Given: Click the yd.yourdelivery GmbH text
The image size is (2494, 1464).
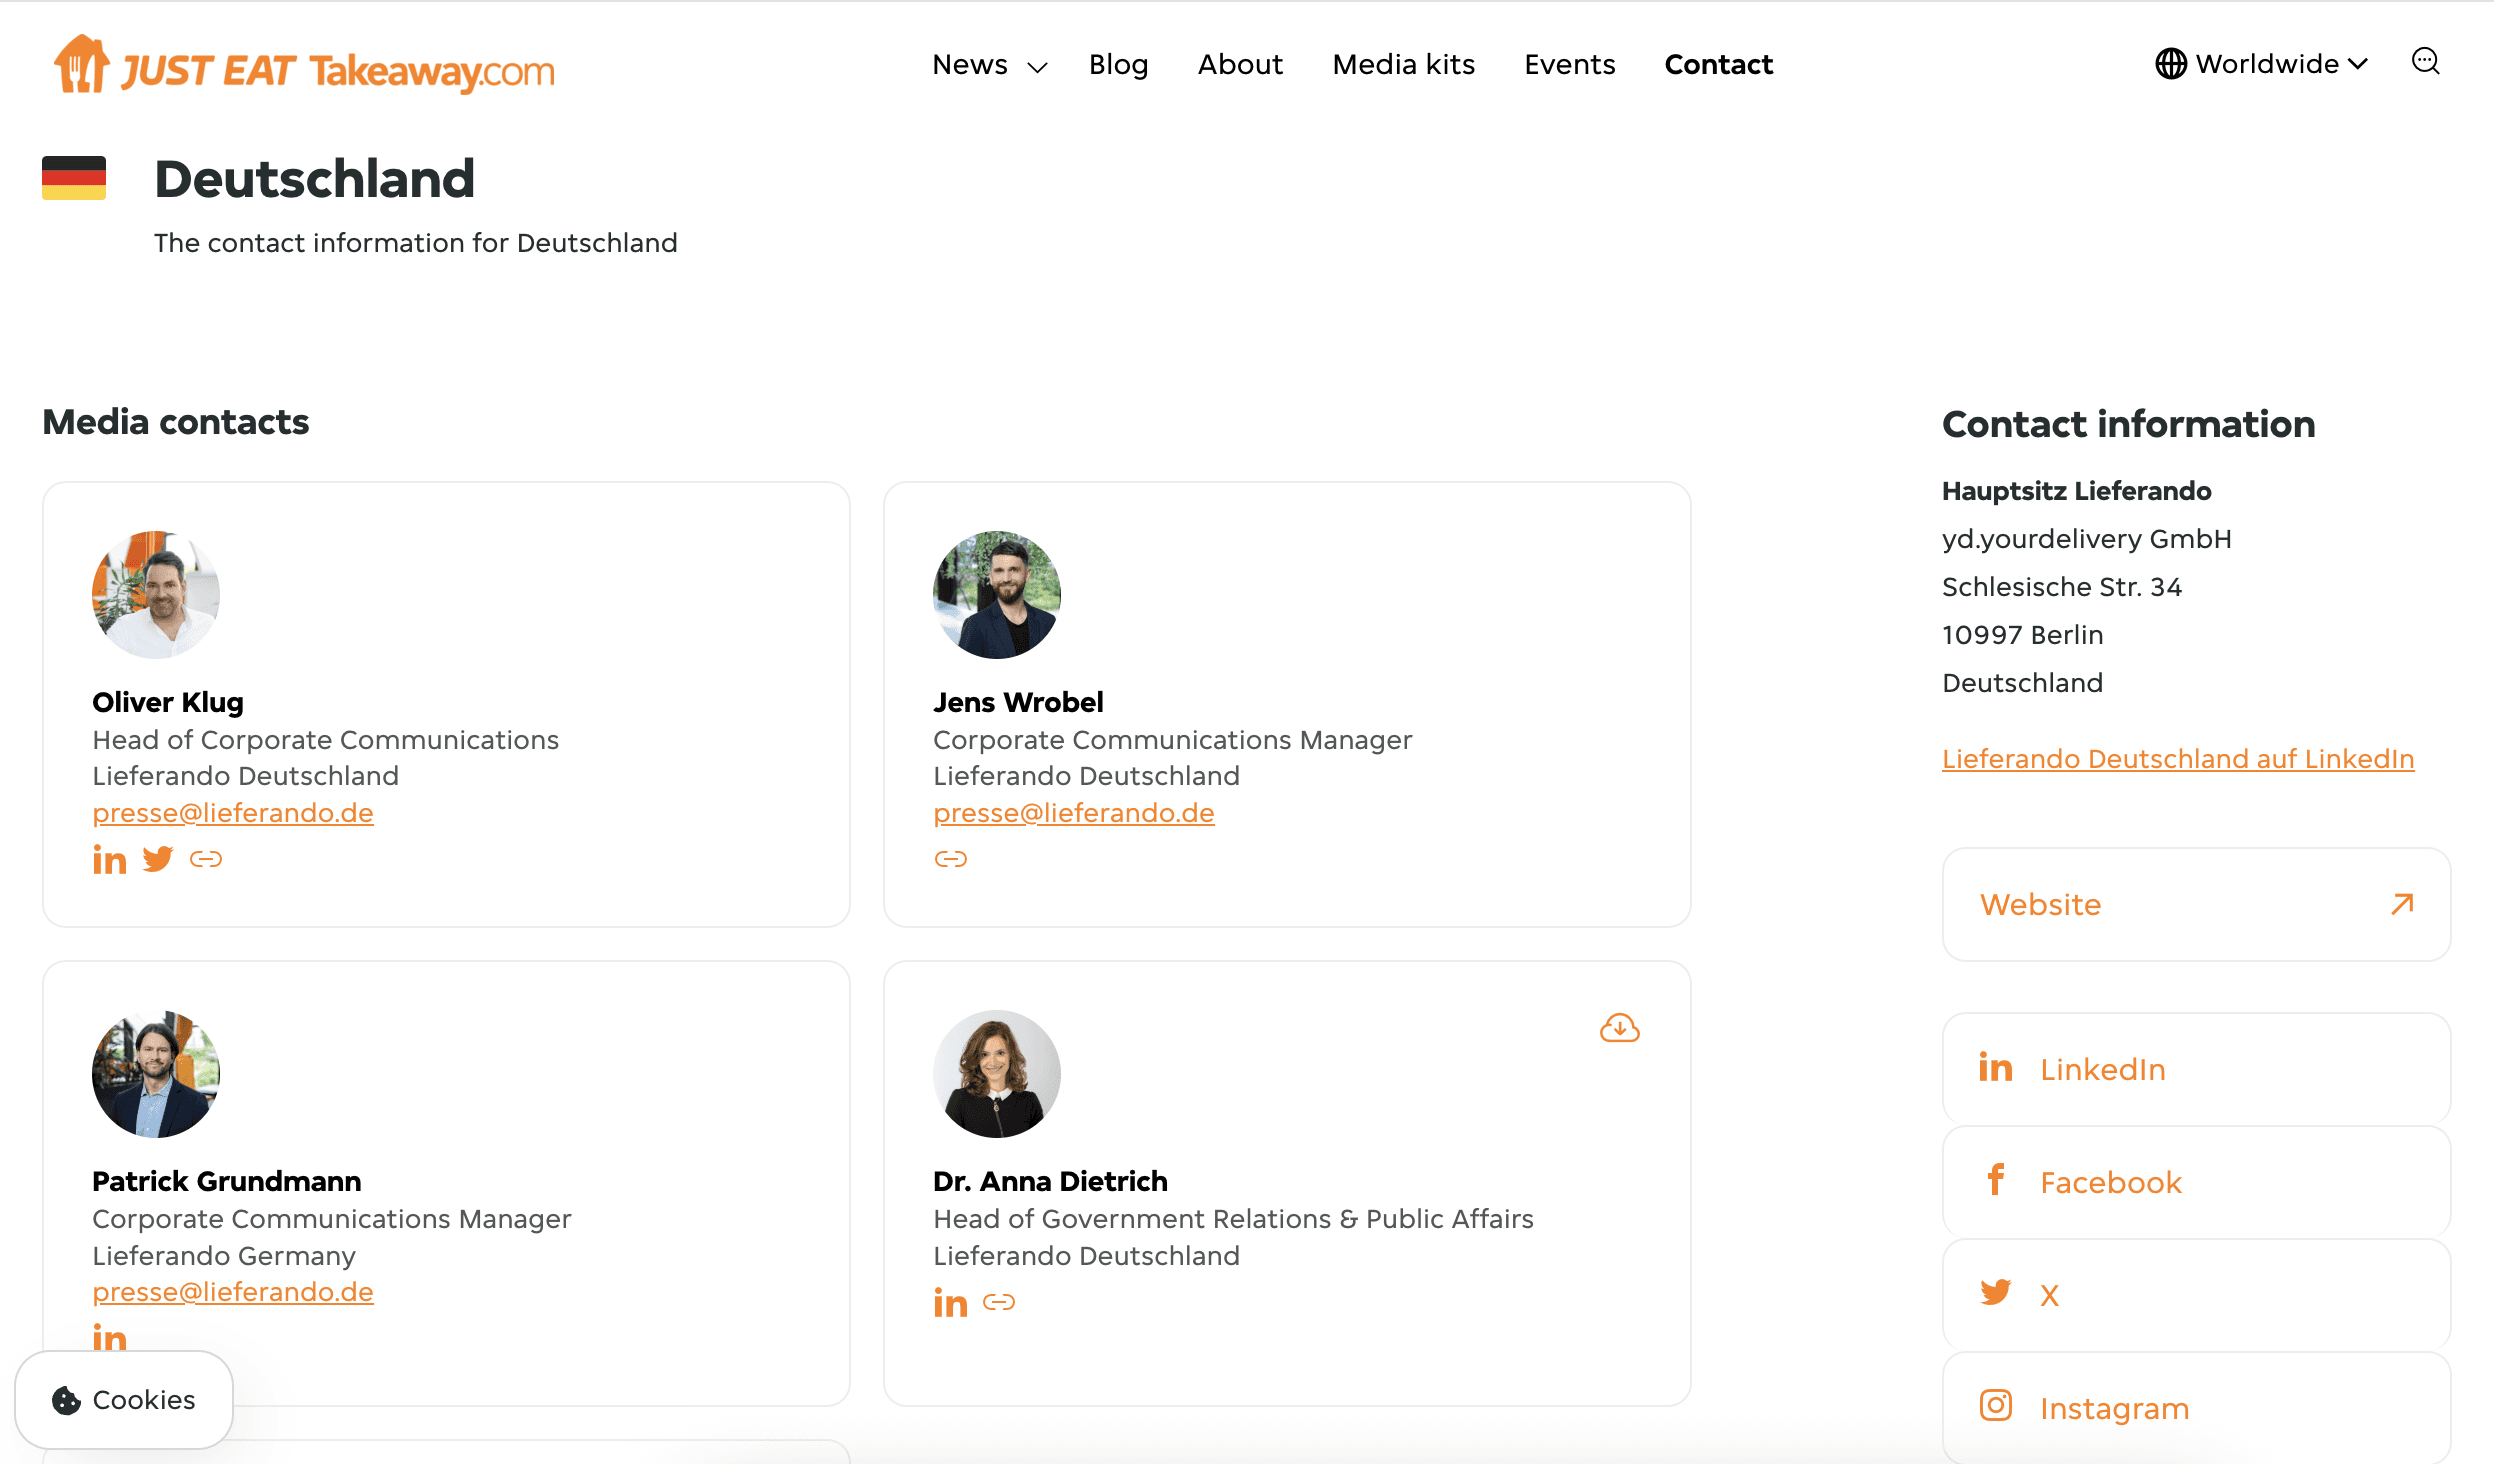Looking at the screenshot, I should pos(2086,539).
